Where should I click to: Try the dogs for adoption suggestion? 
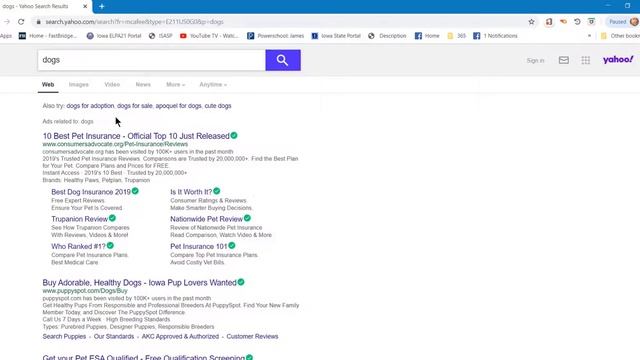coord(90,106)
